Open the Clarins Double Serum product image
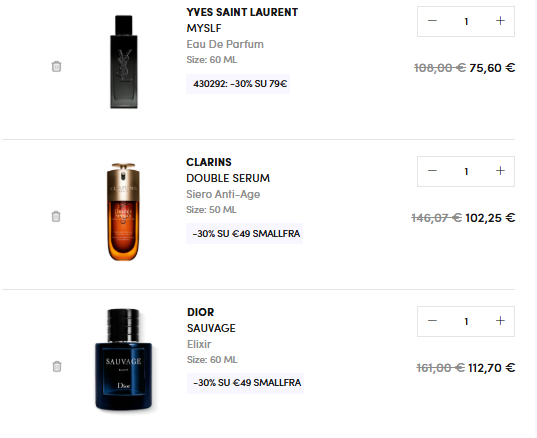Screen dimensions: 537x438 (123, 212)
